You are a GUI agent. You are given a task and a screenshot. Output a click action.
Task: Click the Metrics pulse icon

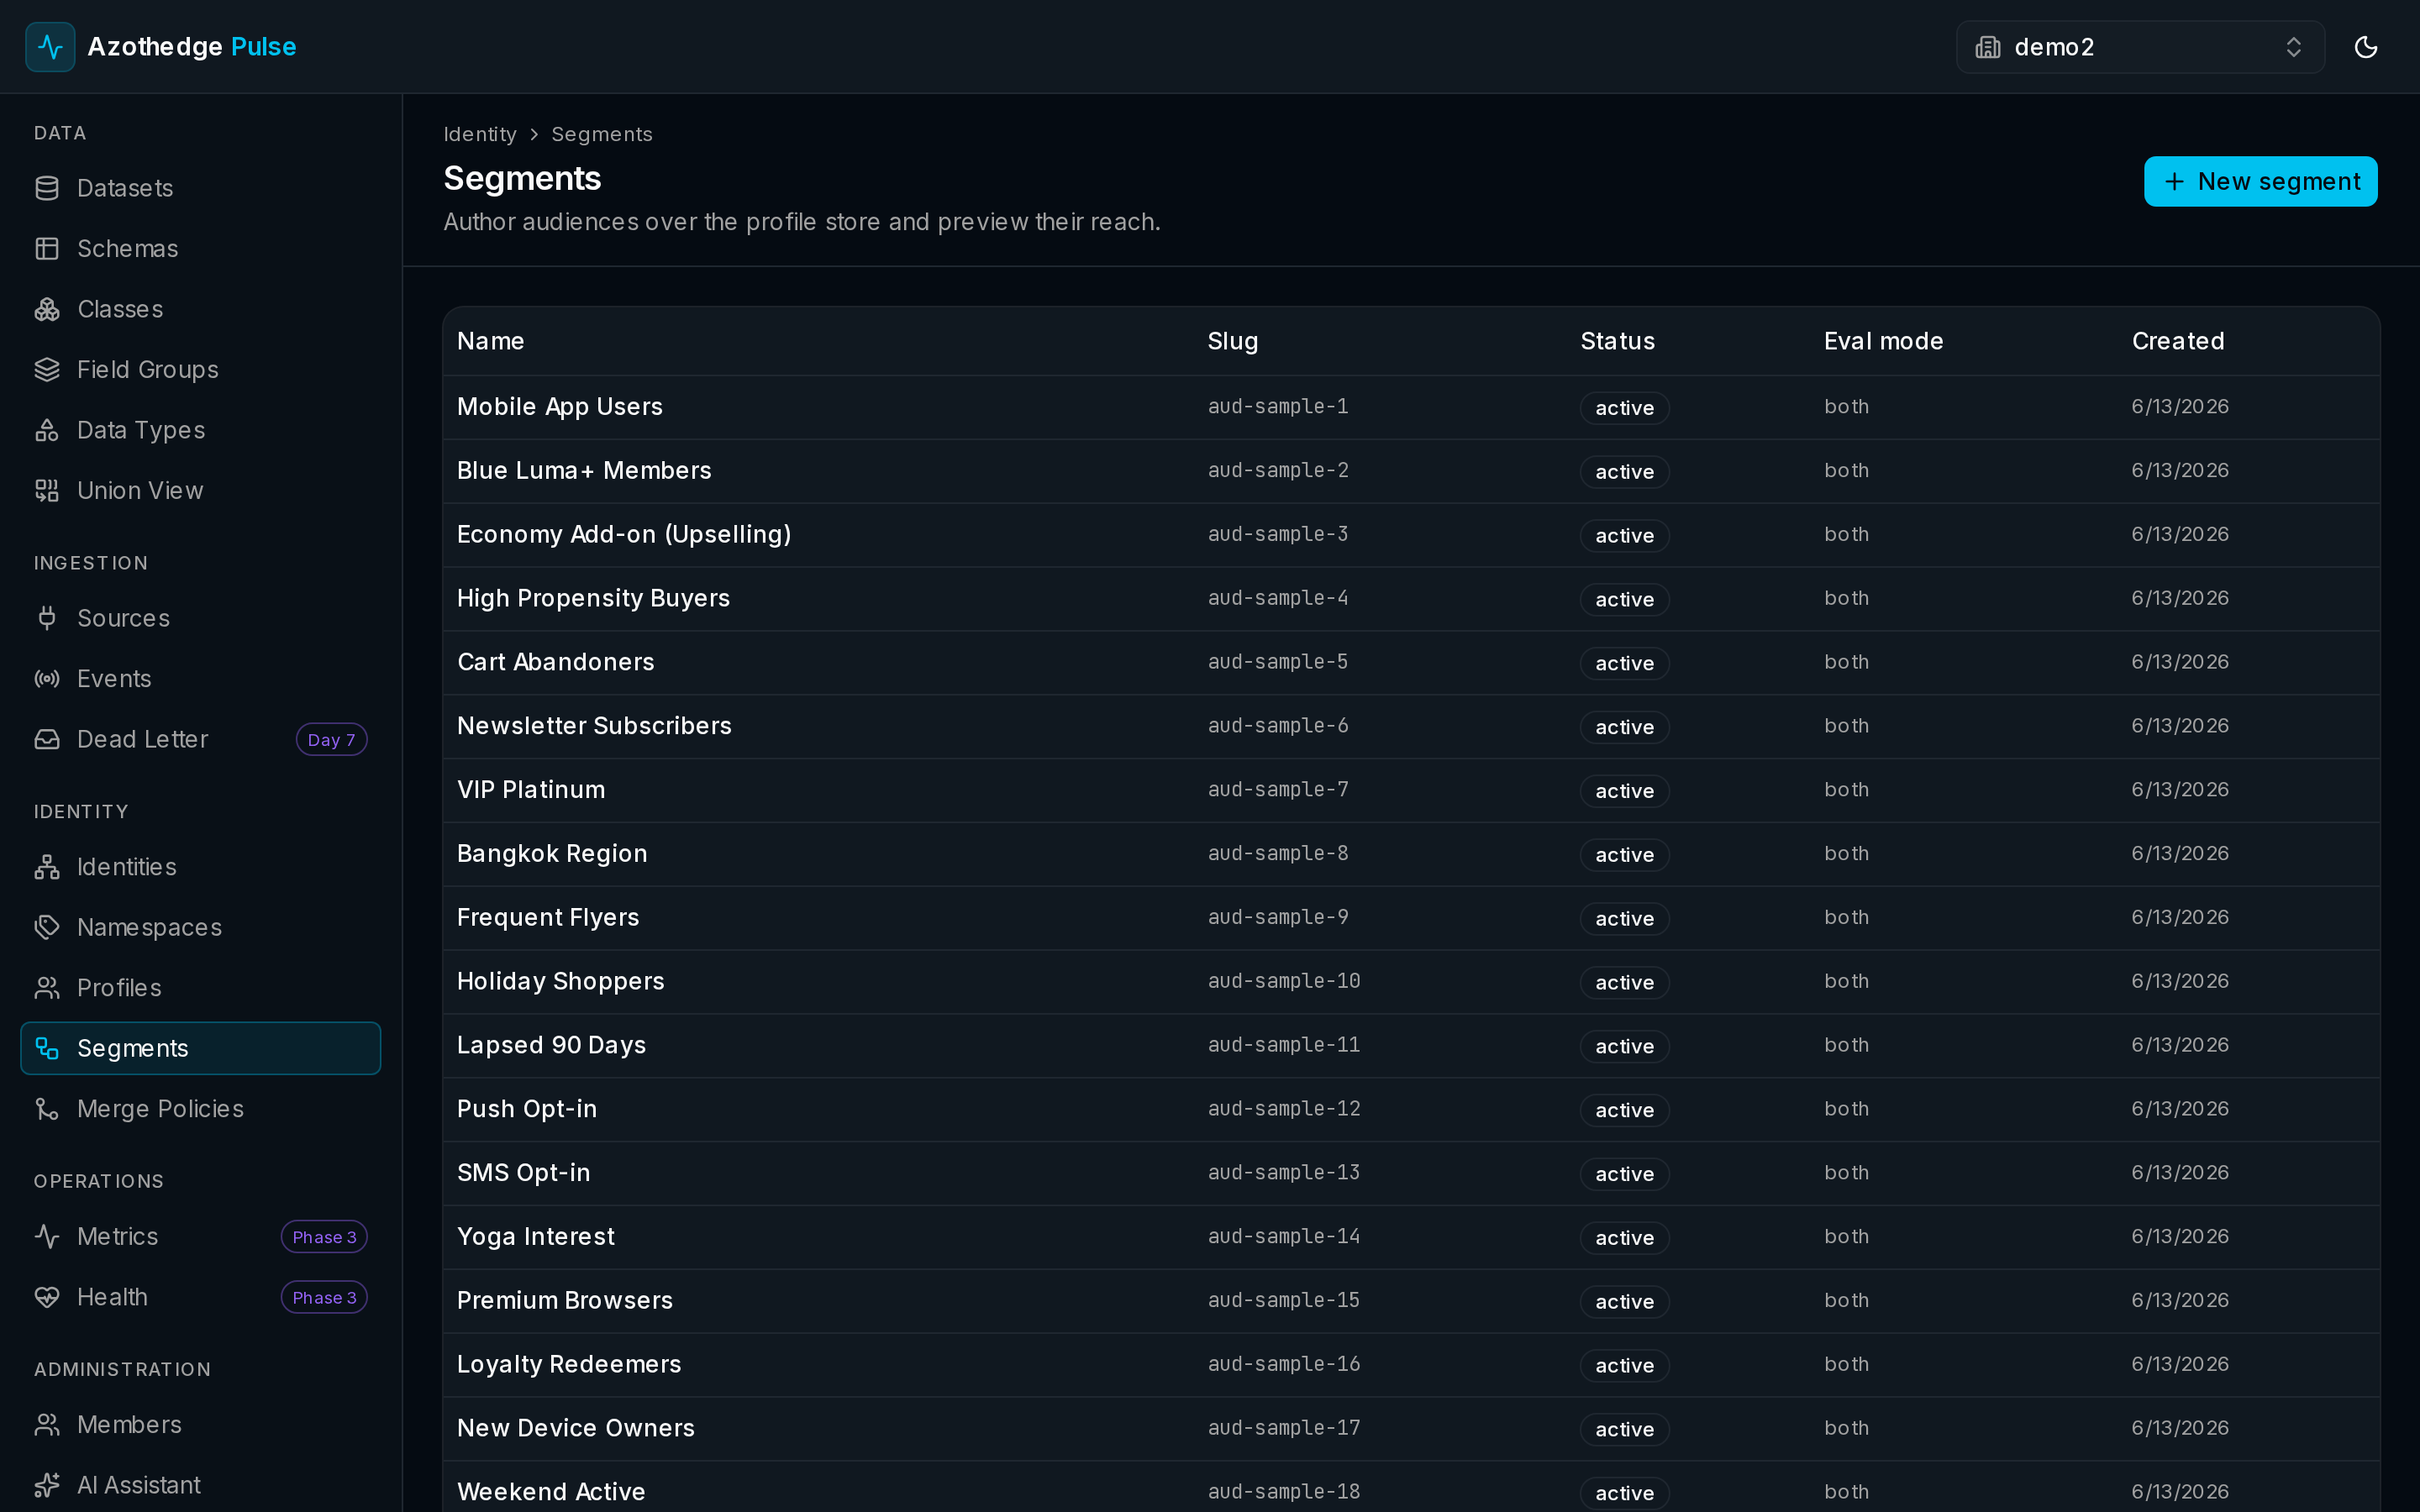47,1237
